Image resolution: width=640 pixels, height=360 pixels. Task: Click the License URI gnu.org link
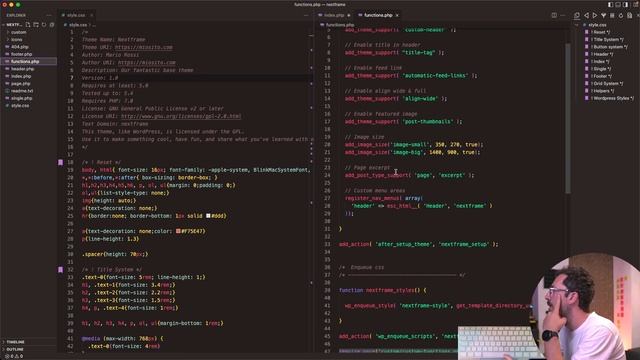[x=181, y=116]
